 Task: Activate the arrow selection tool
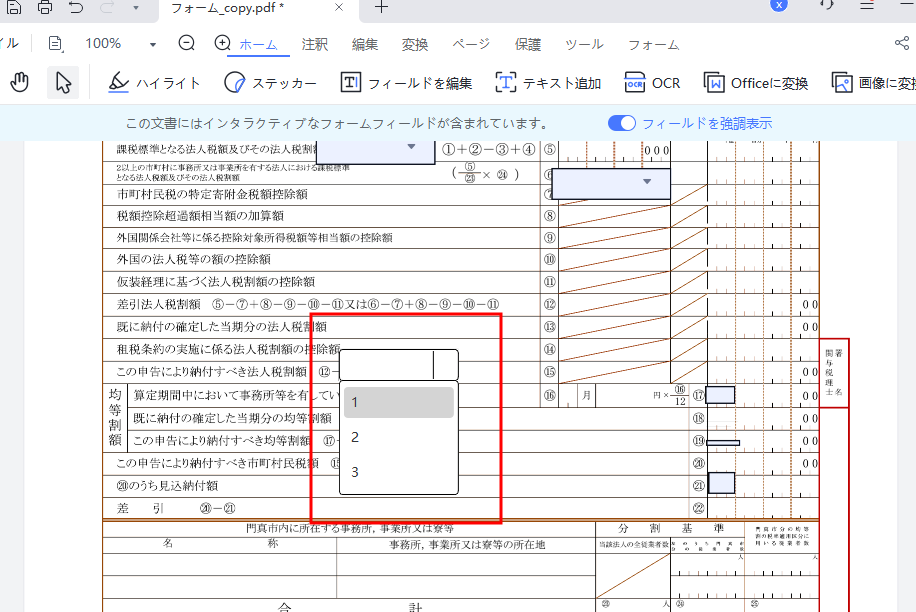62,82
